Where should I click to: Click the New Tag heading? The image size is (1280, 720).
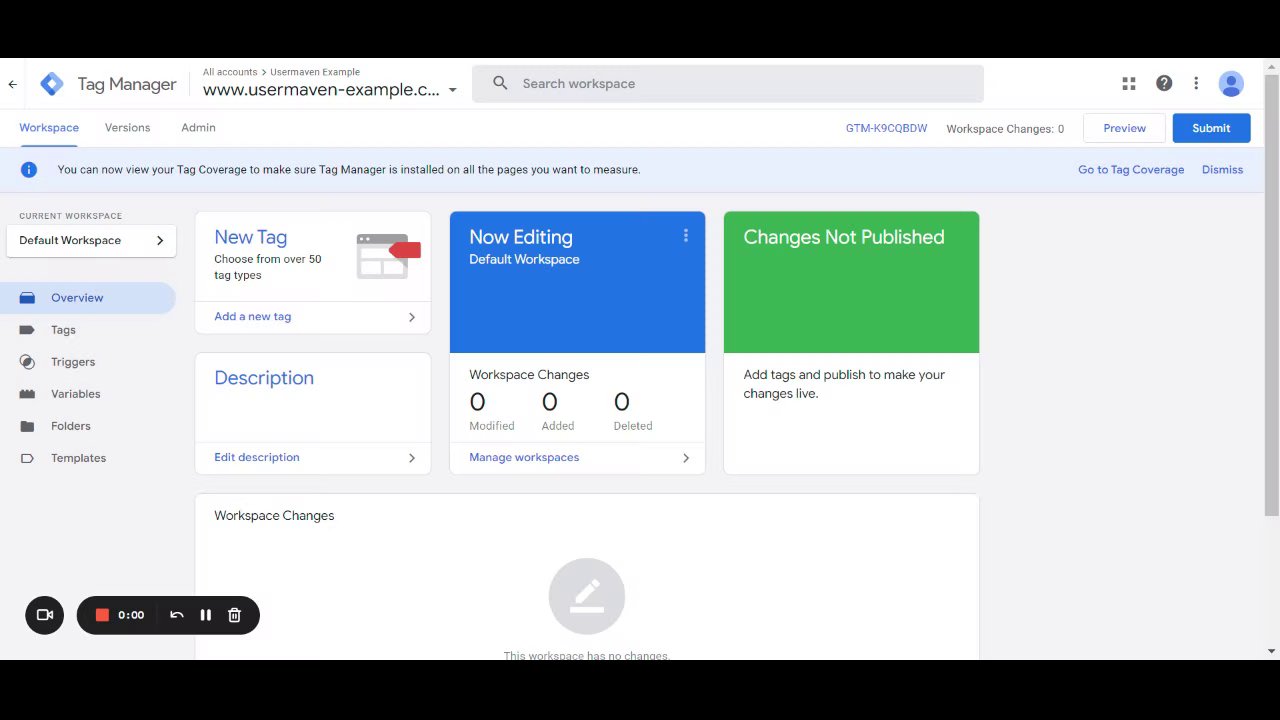[251, 237]
